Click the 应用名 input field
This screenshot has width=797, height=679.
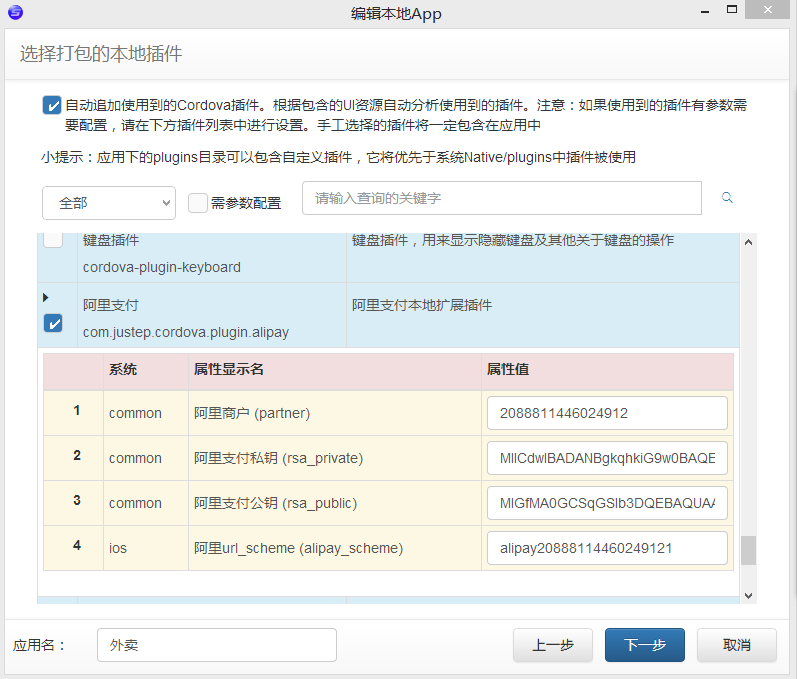[217, 645]
